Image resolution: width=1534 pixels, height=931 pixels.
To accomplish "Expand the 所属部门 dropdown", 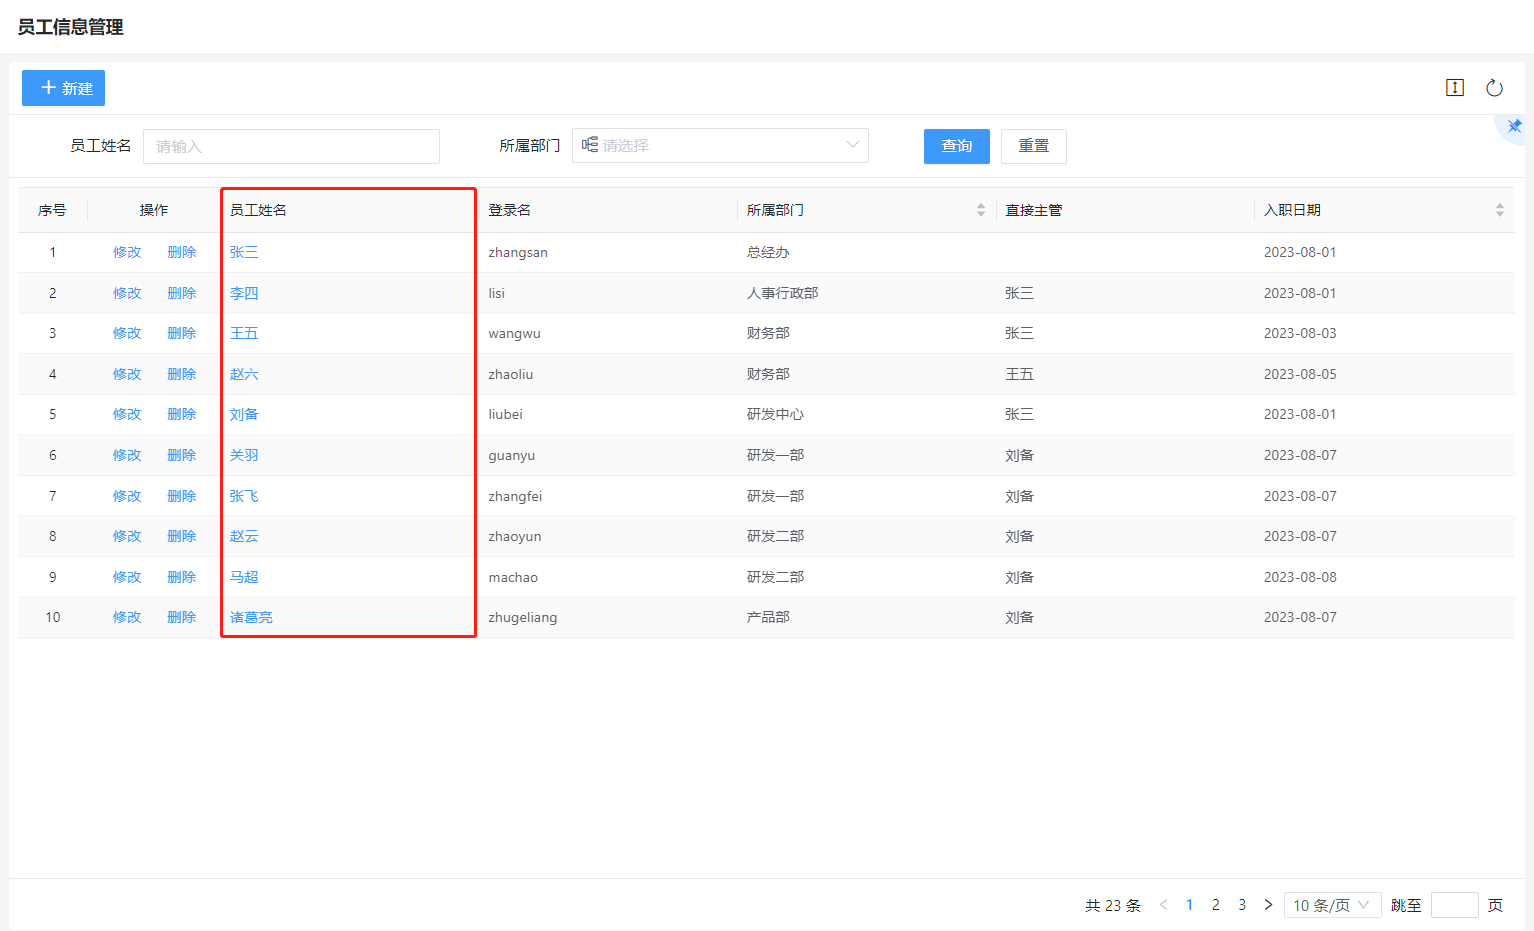I will 720,146.
